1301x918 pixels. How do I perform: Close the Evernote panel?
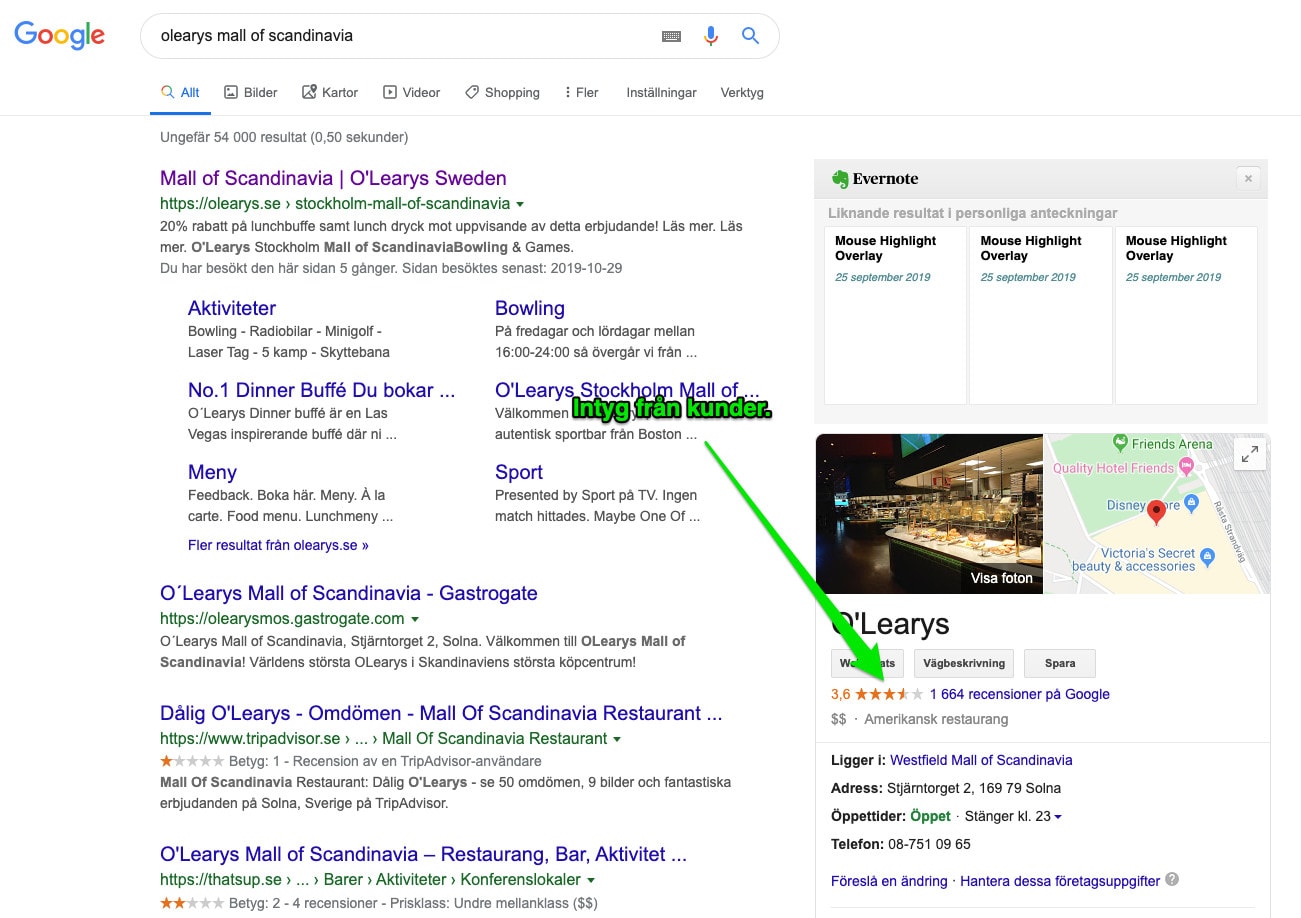point(1247,178)
